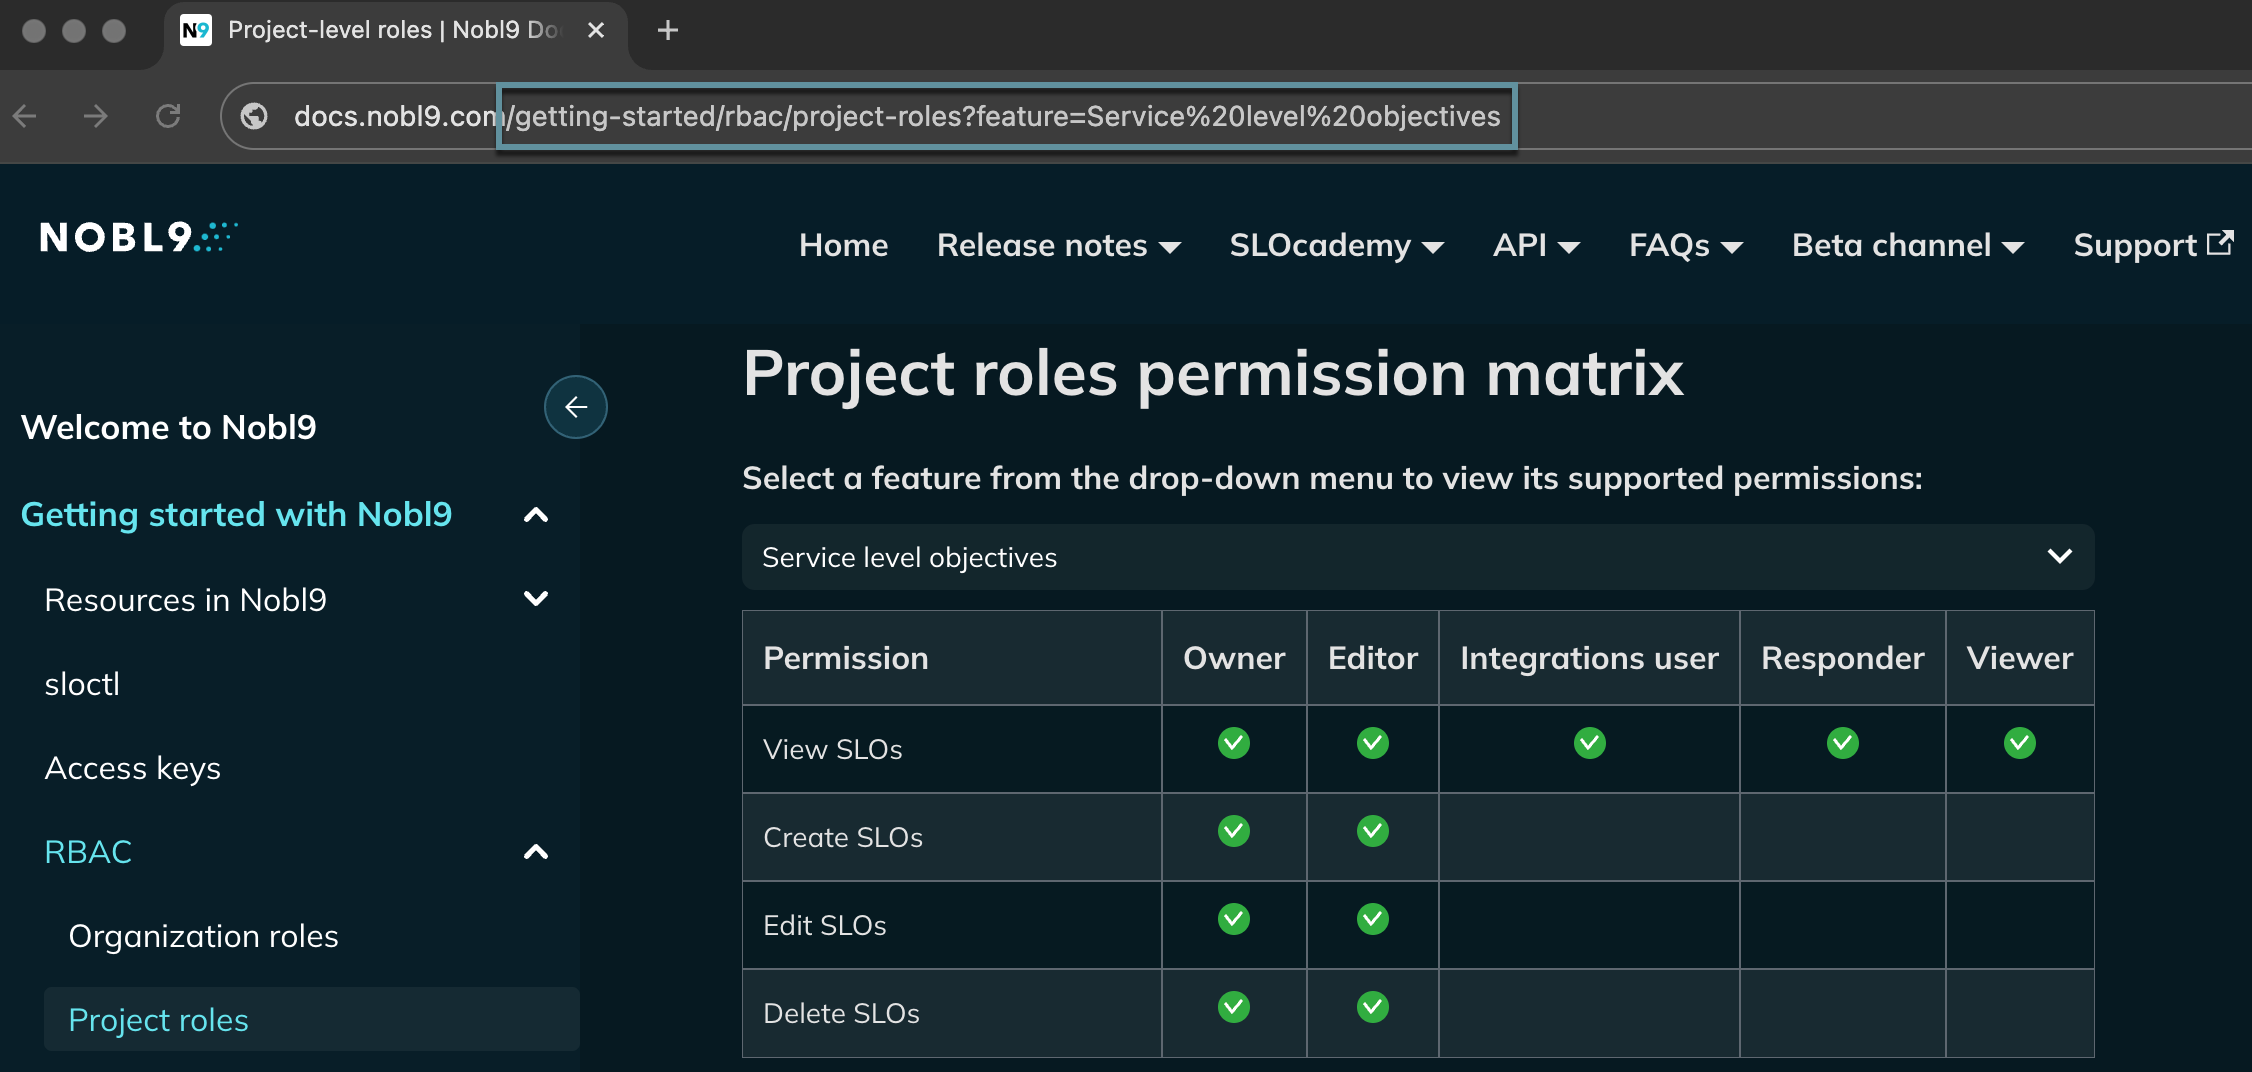Open the Release notes dropdown menu
2252x1072 pixels.
1059,245
